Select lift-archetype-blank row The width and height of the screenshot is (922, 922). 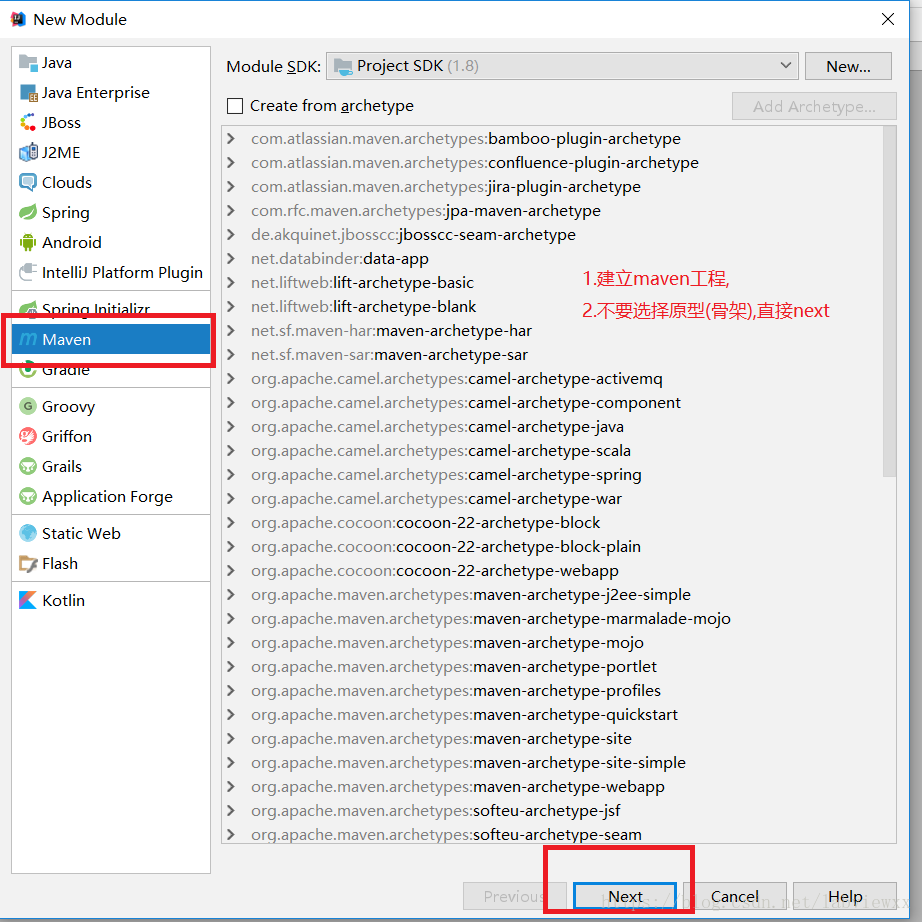(x=553, y=307)
